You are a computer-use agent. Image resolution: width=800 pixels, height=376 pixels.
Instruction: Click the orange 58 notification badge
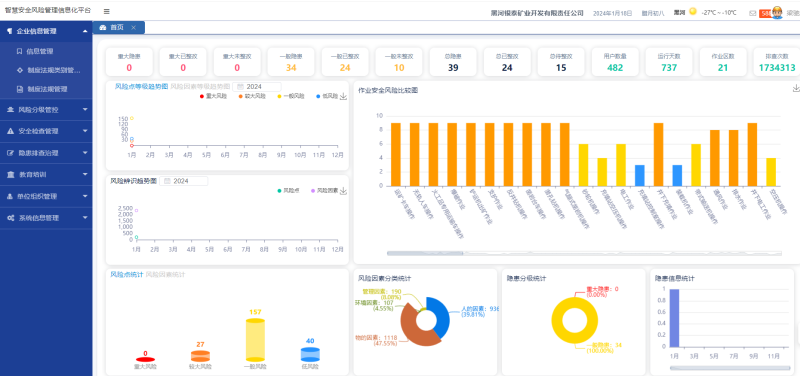[765, 13]
